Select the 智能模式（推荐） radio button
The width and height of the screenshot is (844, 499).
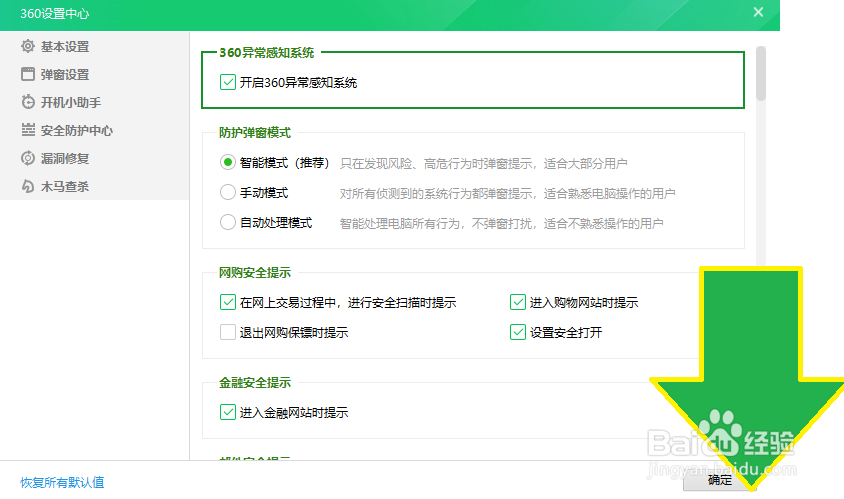(x=228, y=162)
